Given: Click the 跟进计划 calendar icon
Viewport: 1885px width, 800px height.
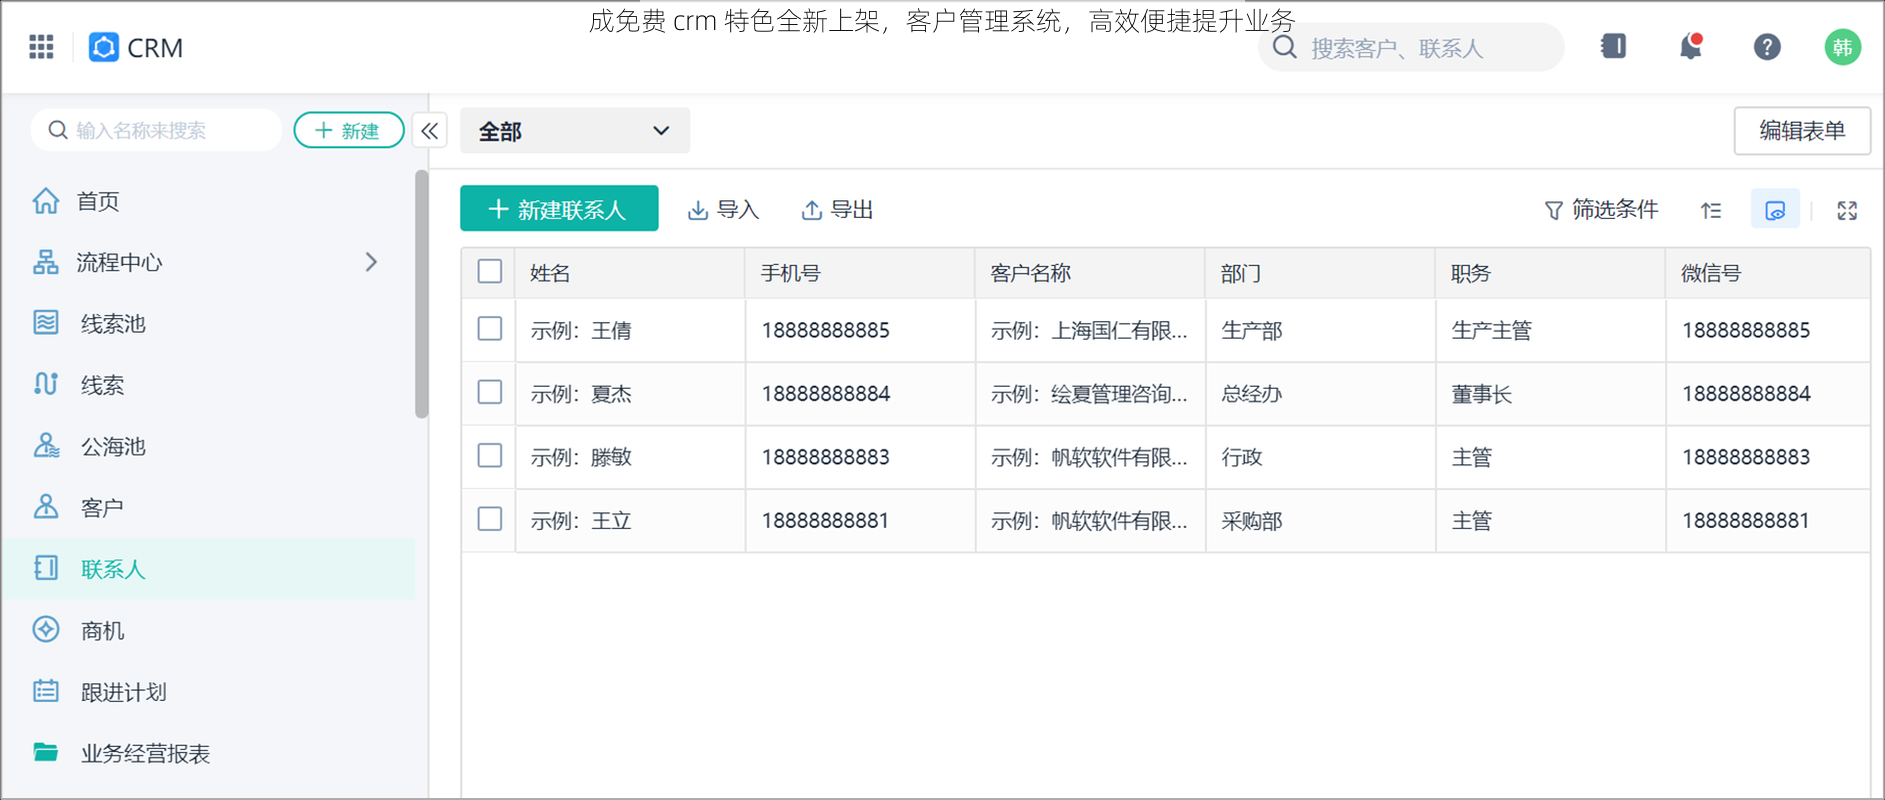Looking at the screenshot, I should pyautogui.click(x=46, y=691).
